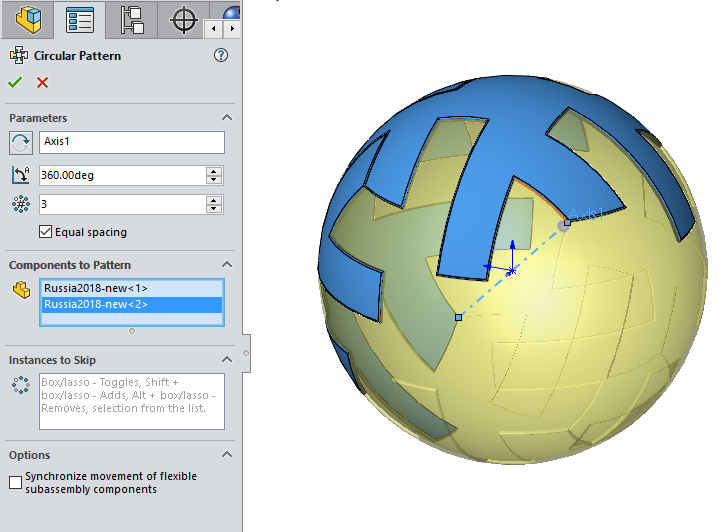
Task: Click the instance count icon beside 3
Action: pos(21,204)
